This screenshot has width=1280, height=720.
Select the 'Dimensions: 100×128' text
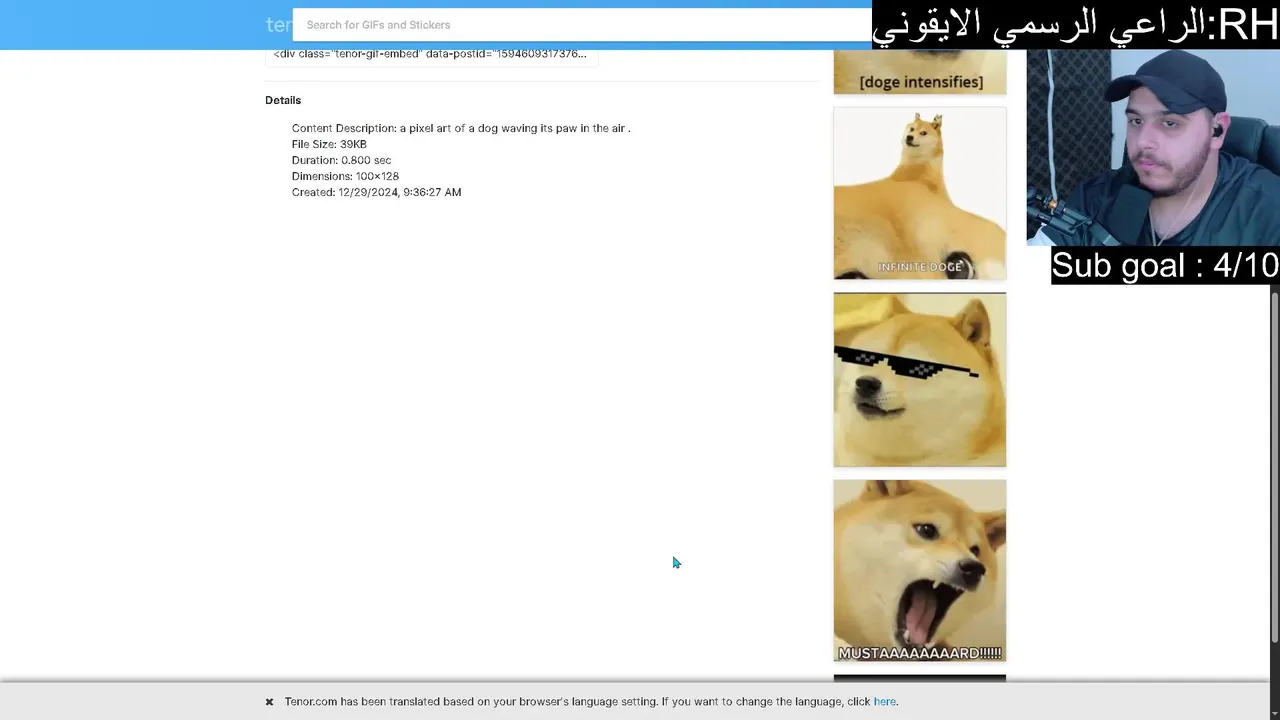click(x=345, y=176)
